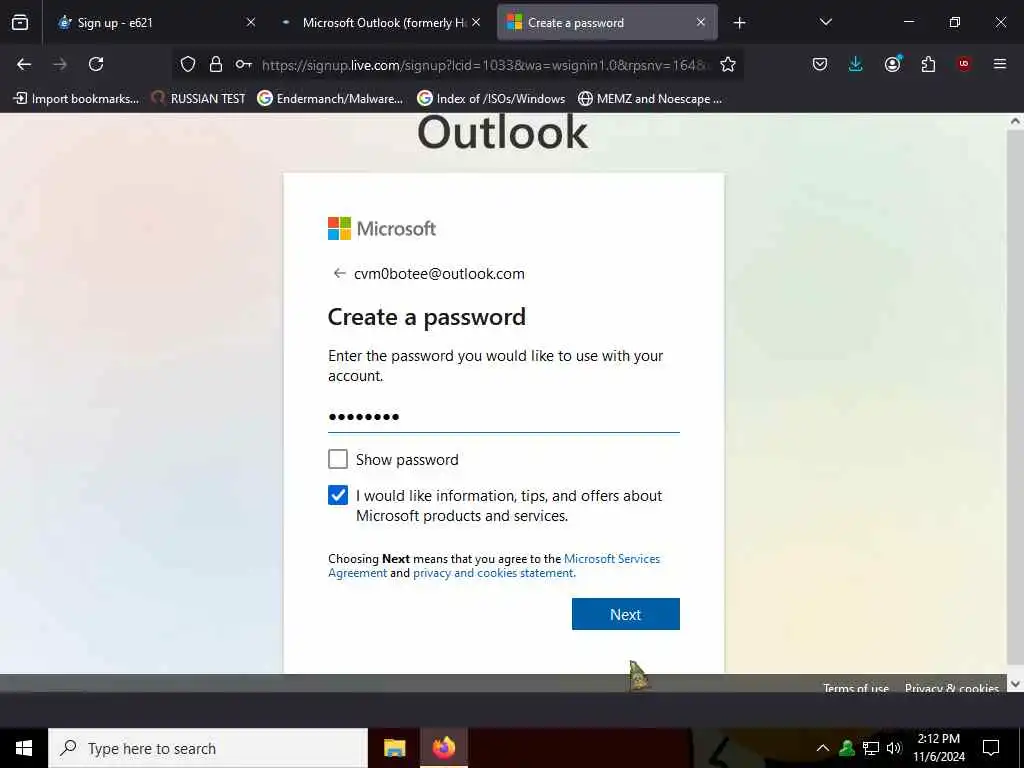Open Firefox account icon
The width and height of the screenshot is (1024, 768).
click(893, 63)
